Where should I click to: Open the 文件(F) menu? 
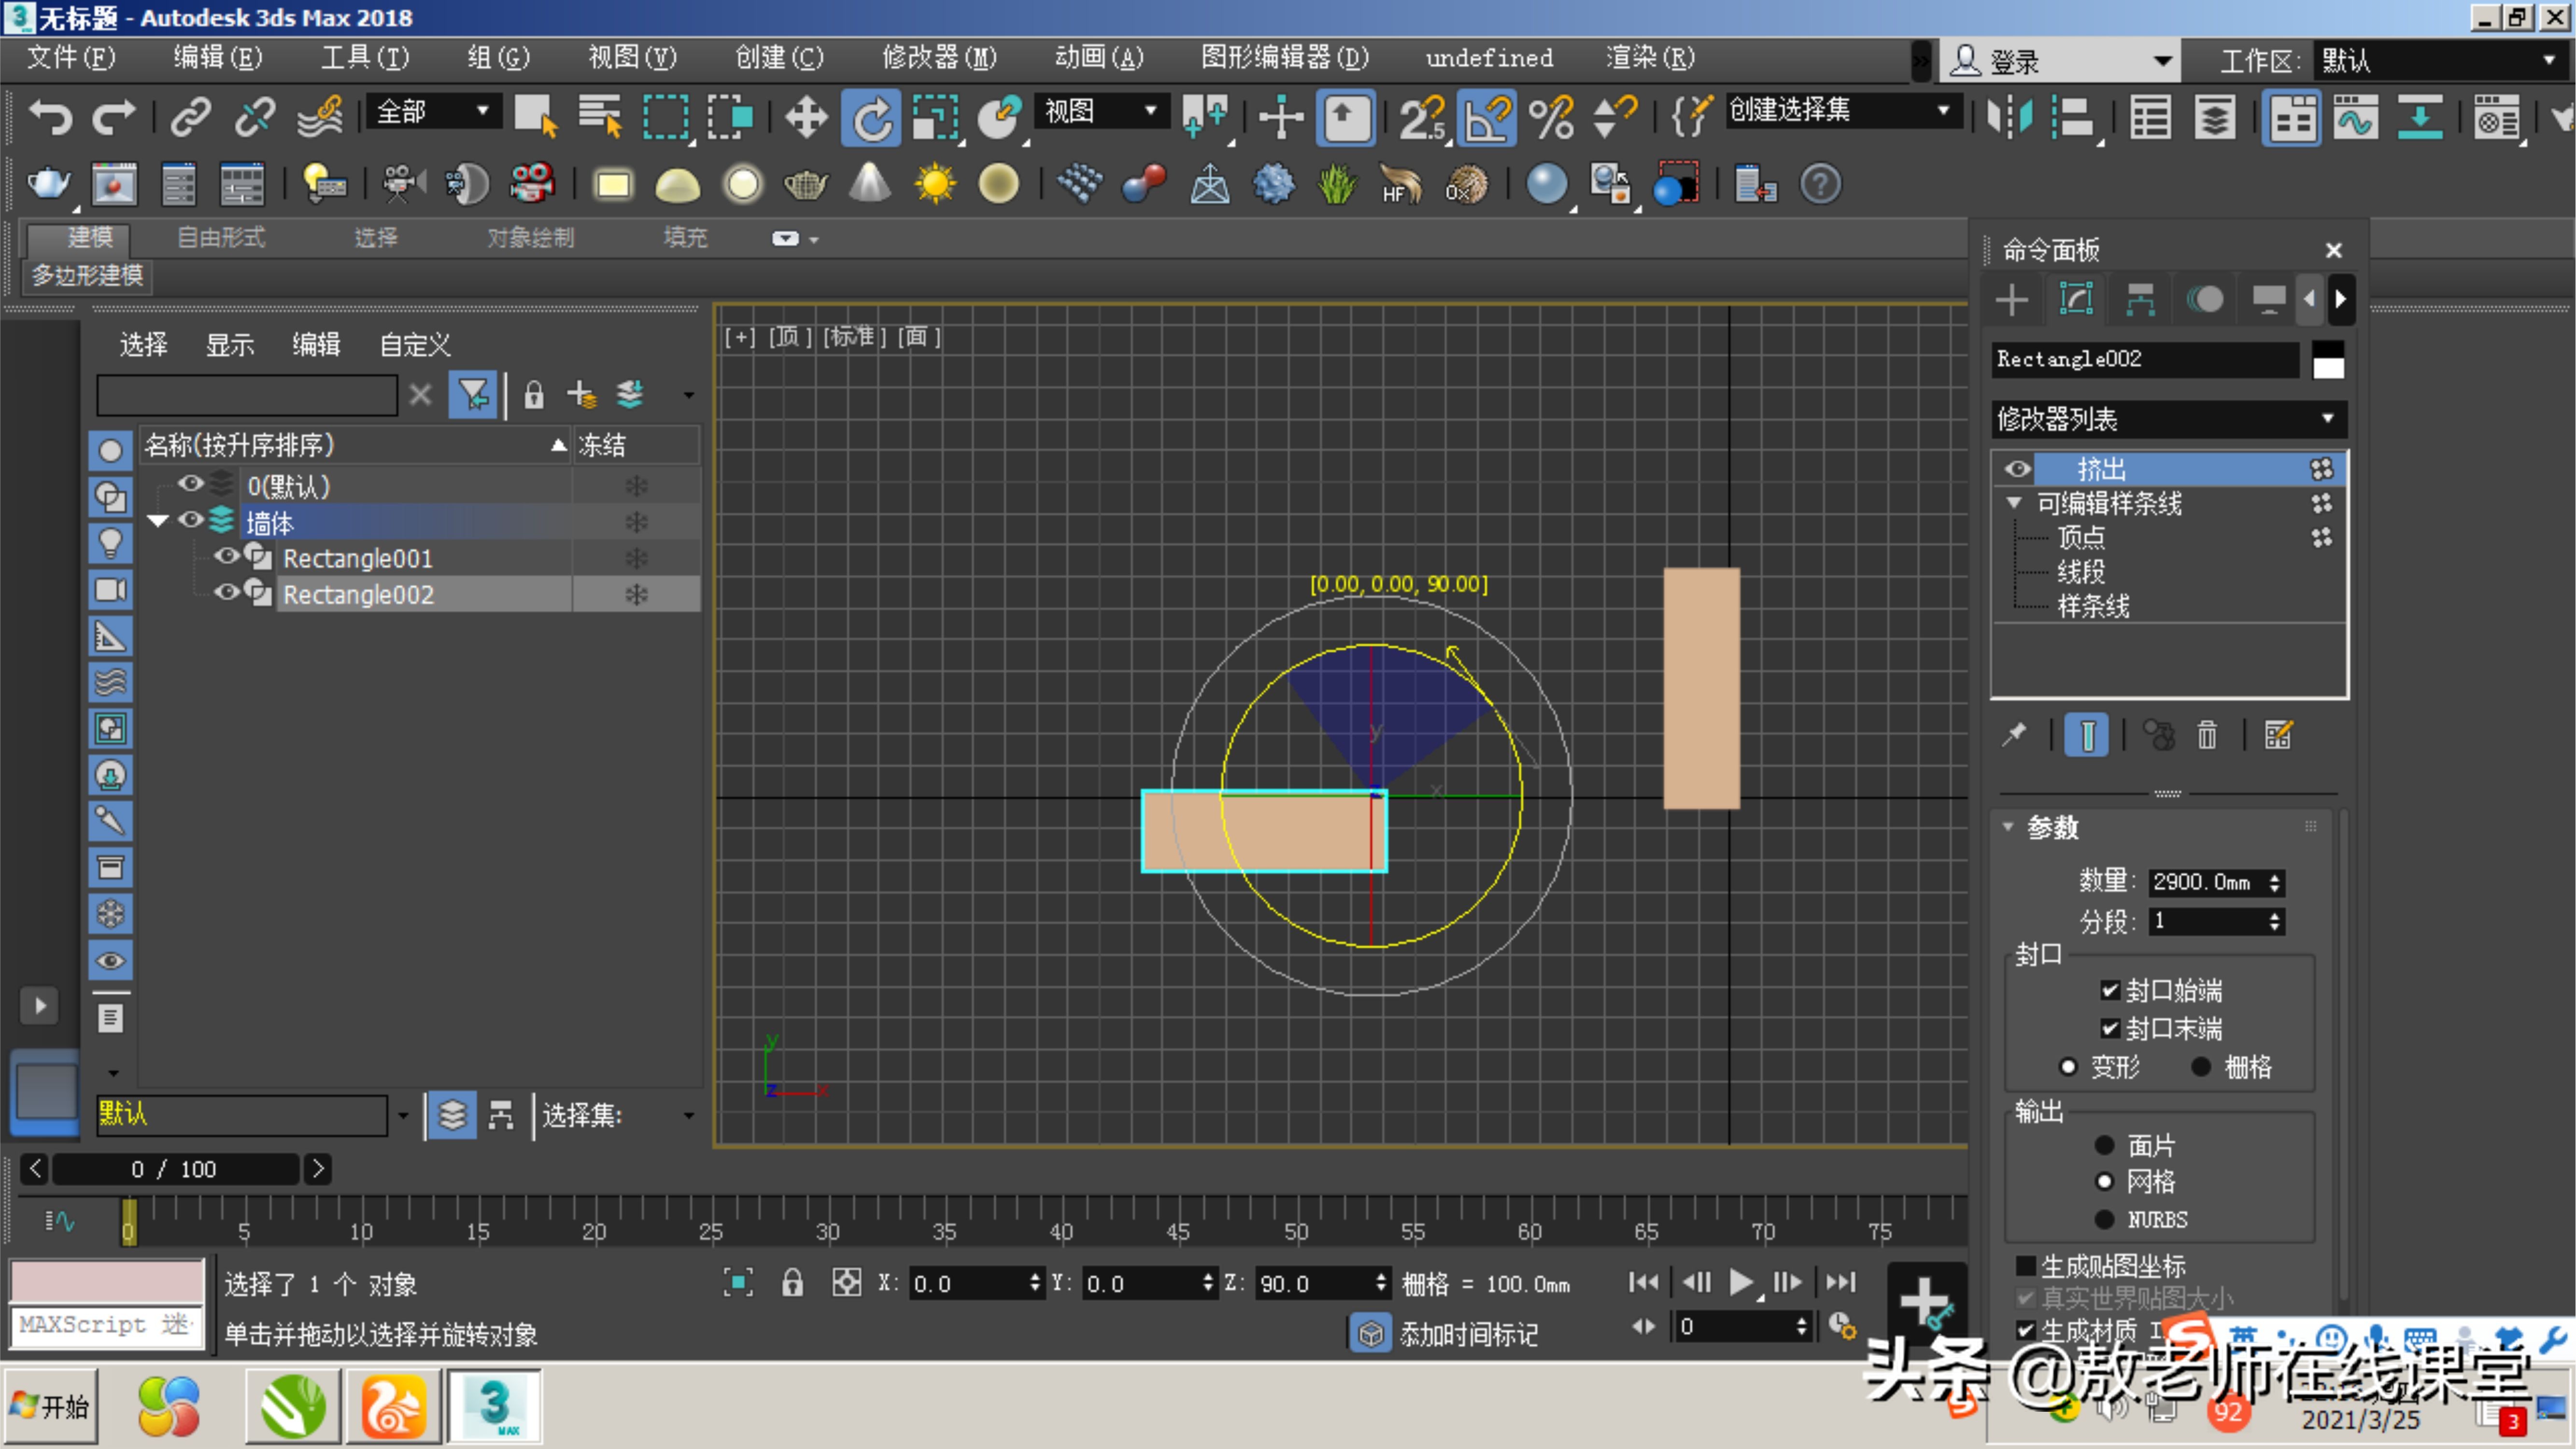pyautogui.click(x=71, y=58)
